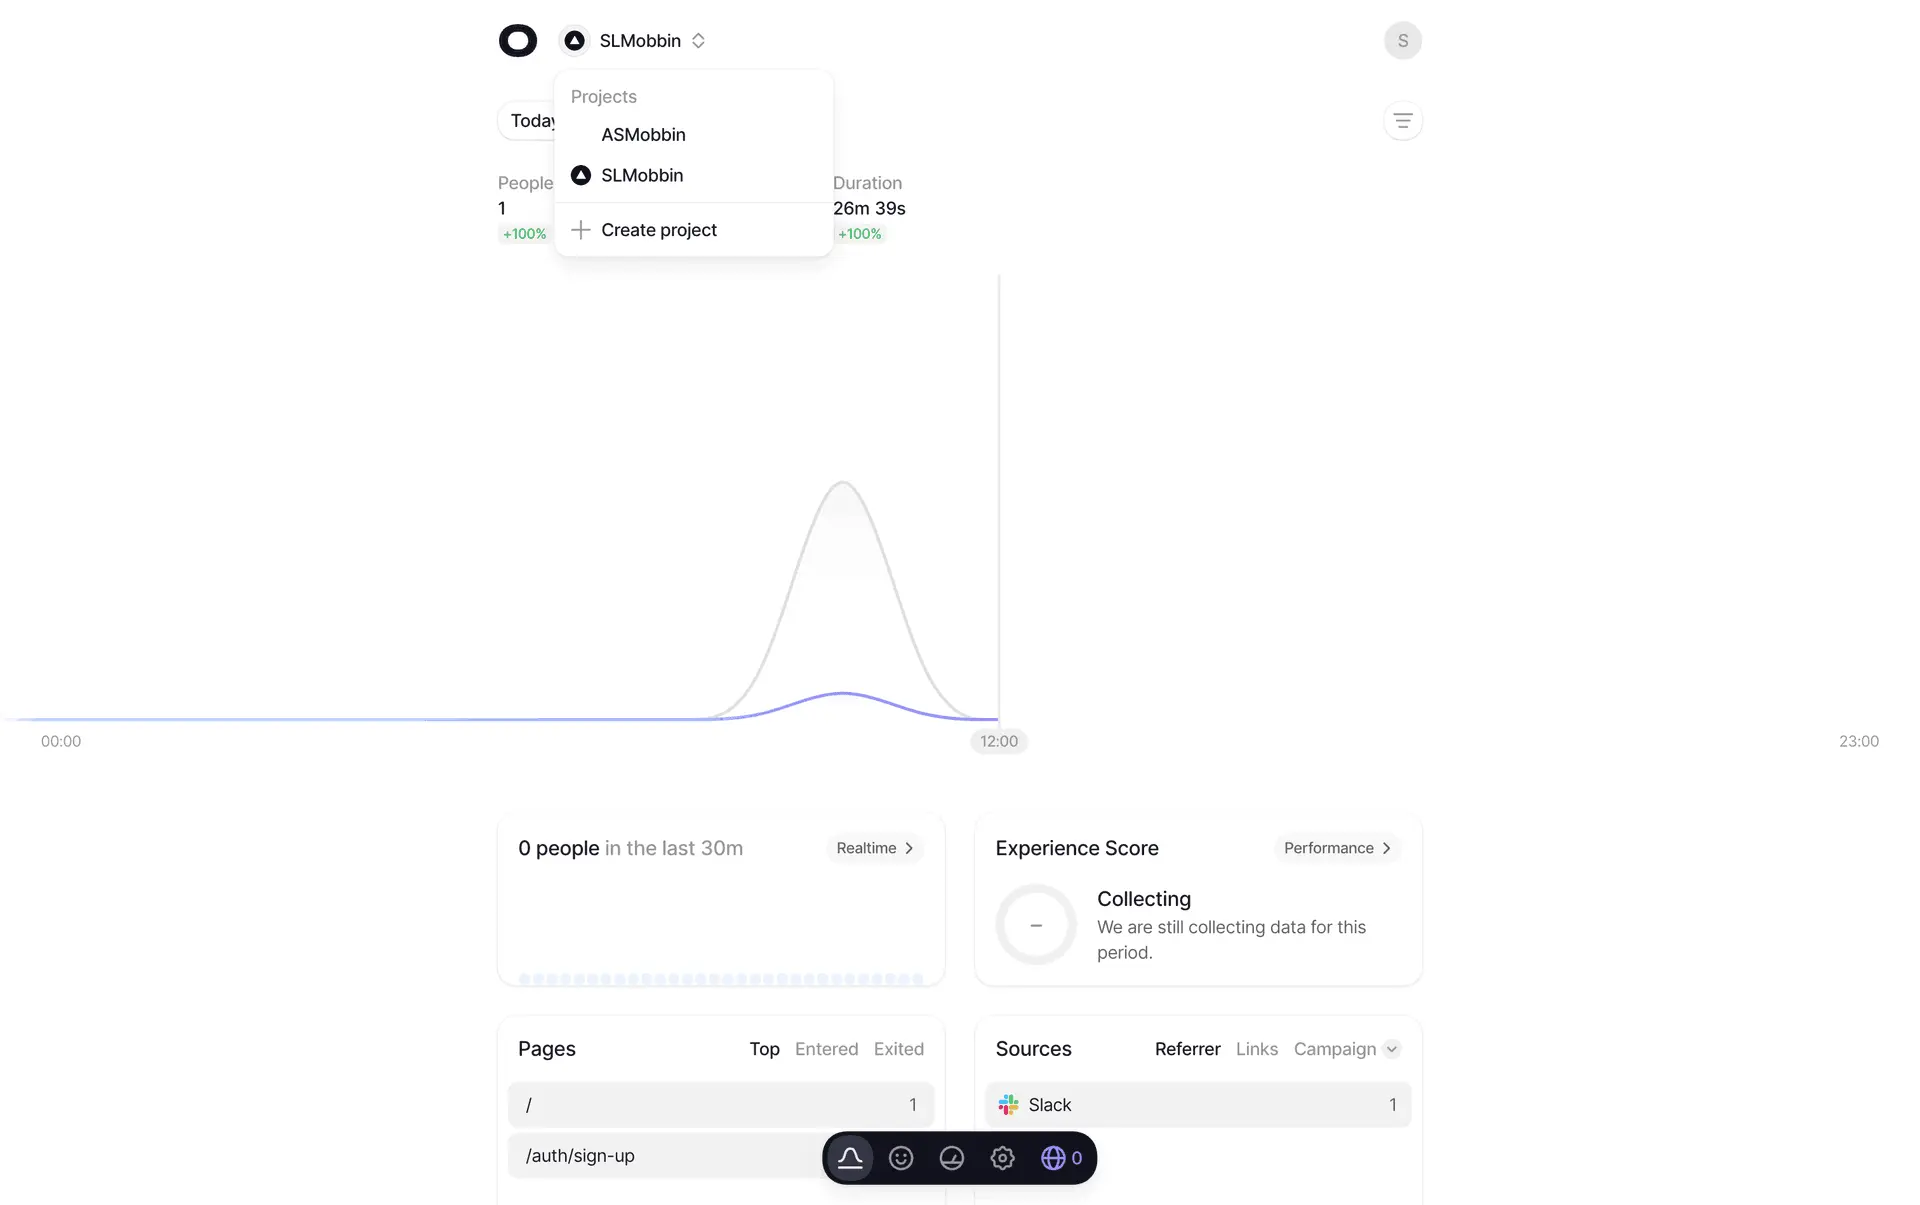Switch Pages to the Entered tab
The width and height of the screenshot is (1920, 1205).
coord(826,1049)
